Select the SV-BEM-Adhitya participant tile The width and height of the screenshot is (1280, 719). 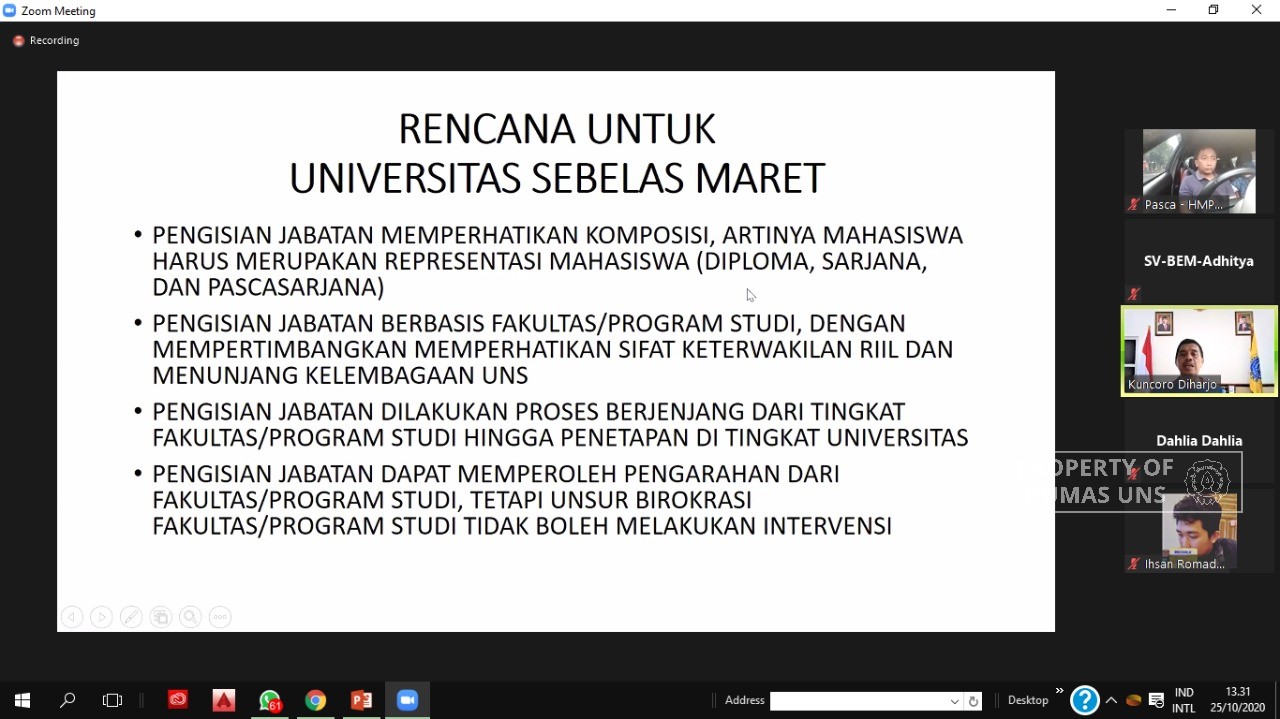(1199, 261)
